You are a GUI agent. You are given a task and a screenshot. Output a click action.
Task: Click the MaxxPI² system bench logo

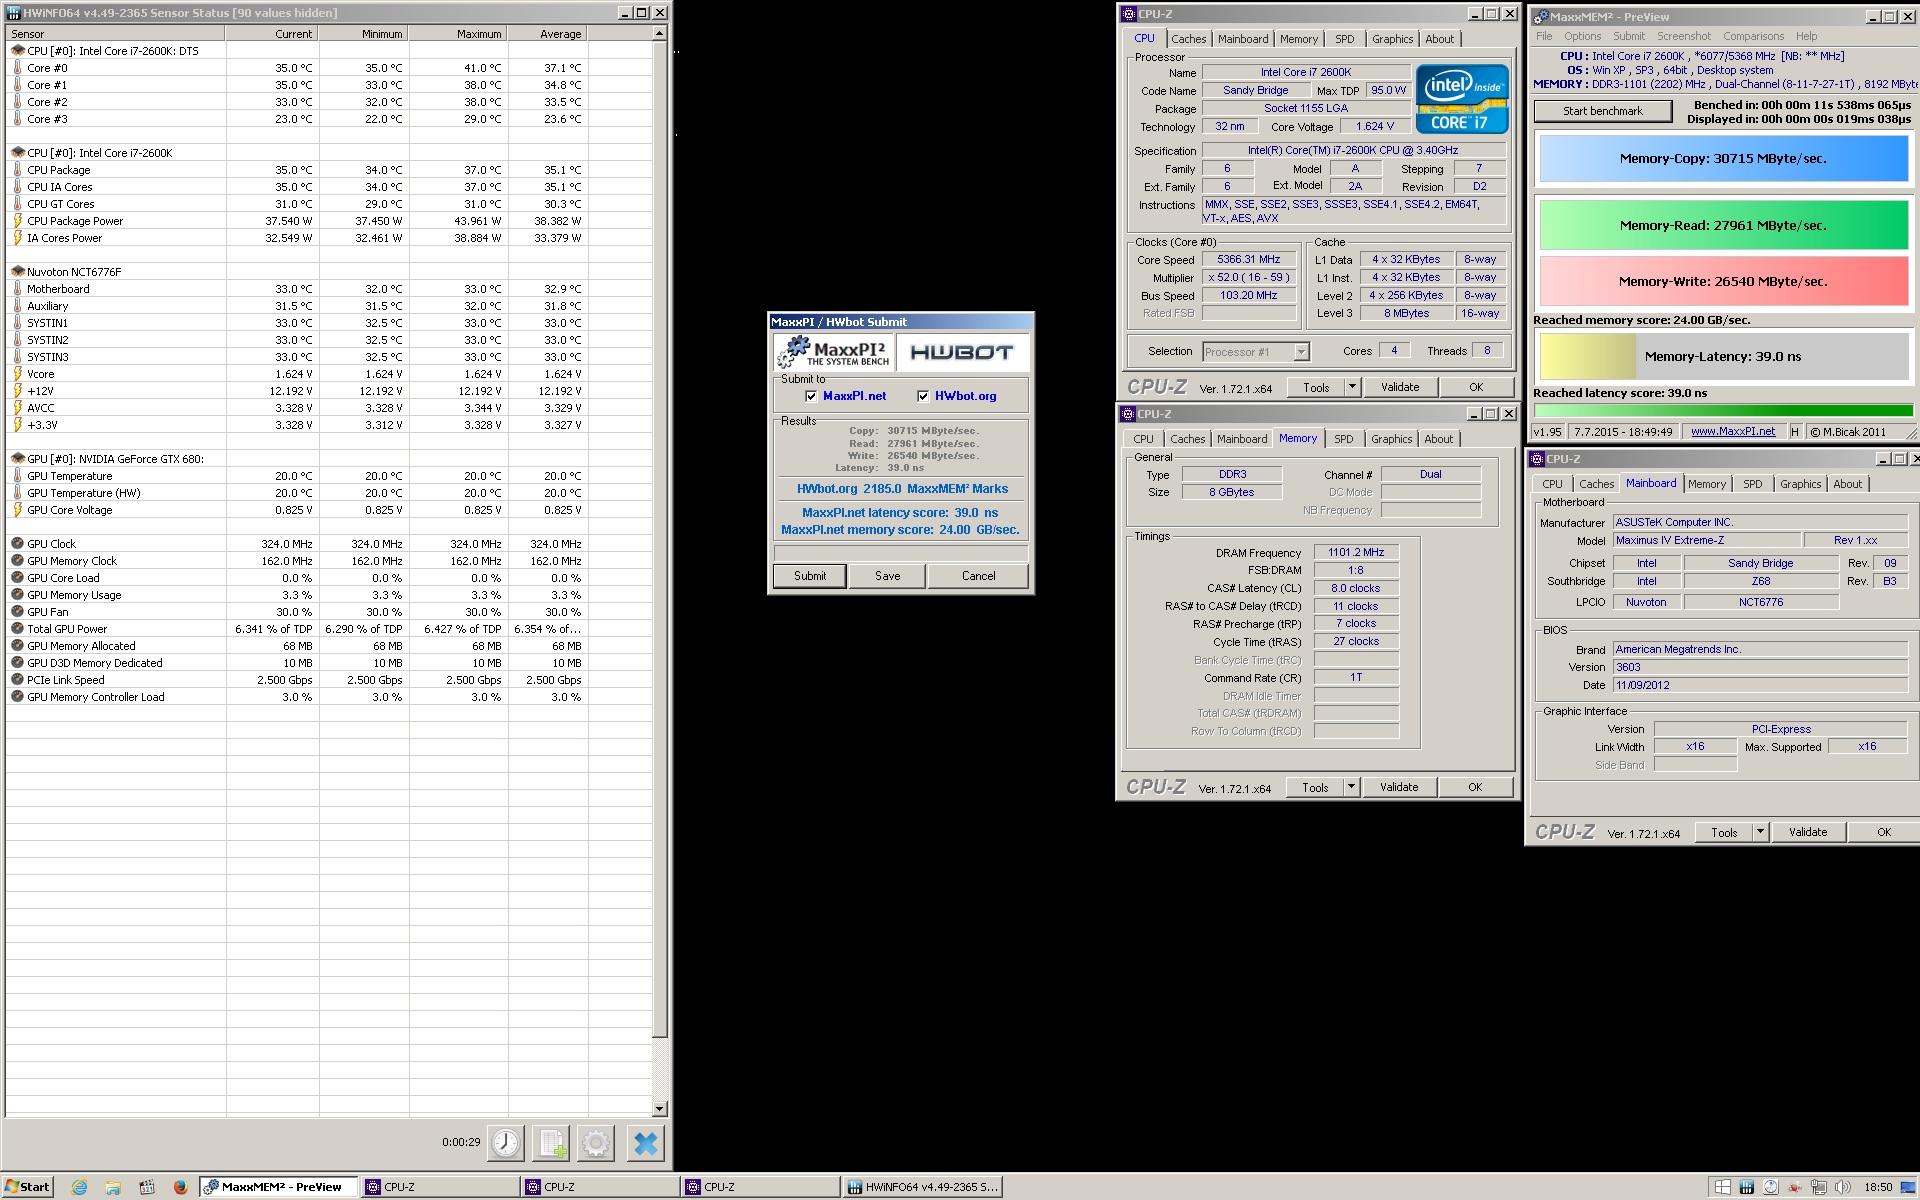834,352
